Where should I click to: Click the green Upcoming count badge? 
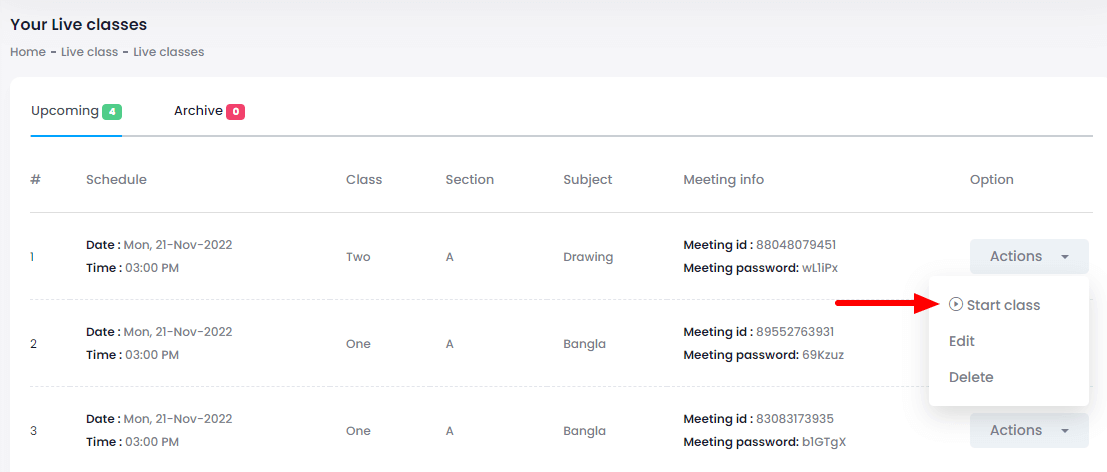112,112
